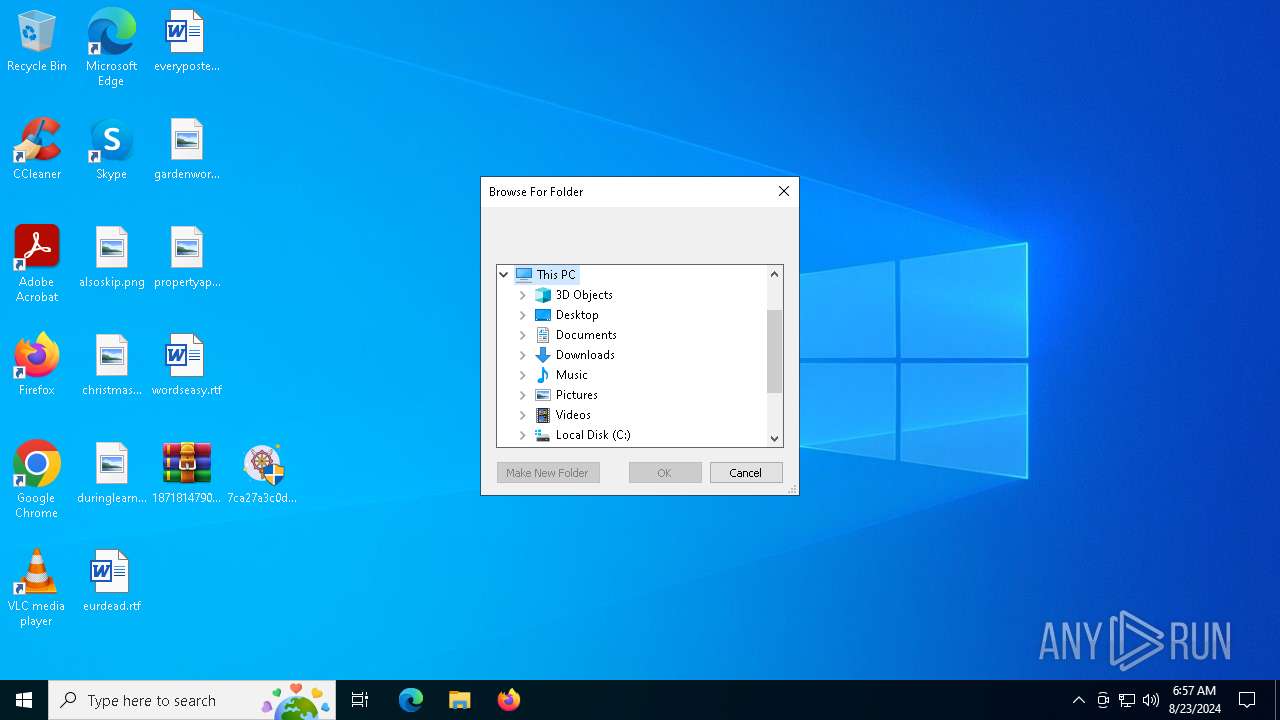The width and height of the screenshot is (1280, 720).
Task: Select the wordseasy.rtf document icon
Action: point(186,366)
